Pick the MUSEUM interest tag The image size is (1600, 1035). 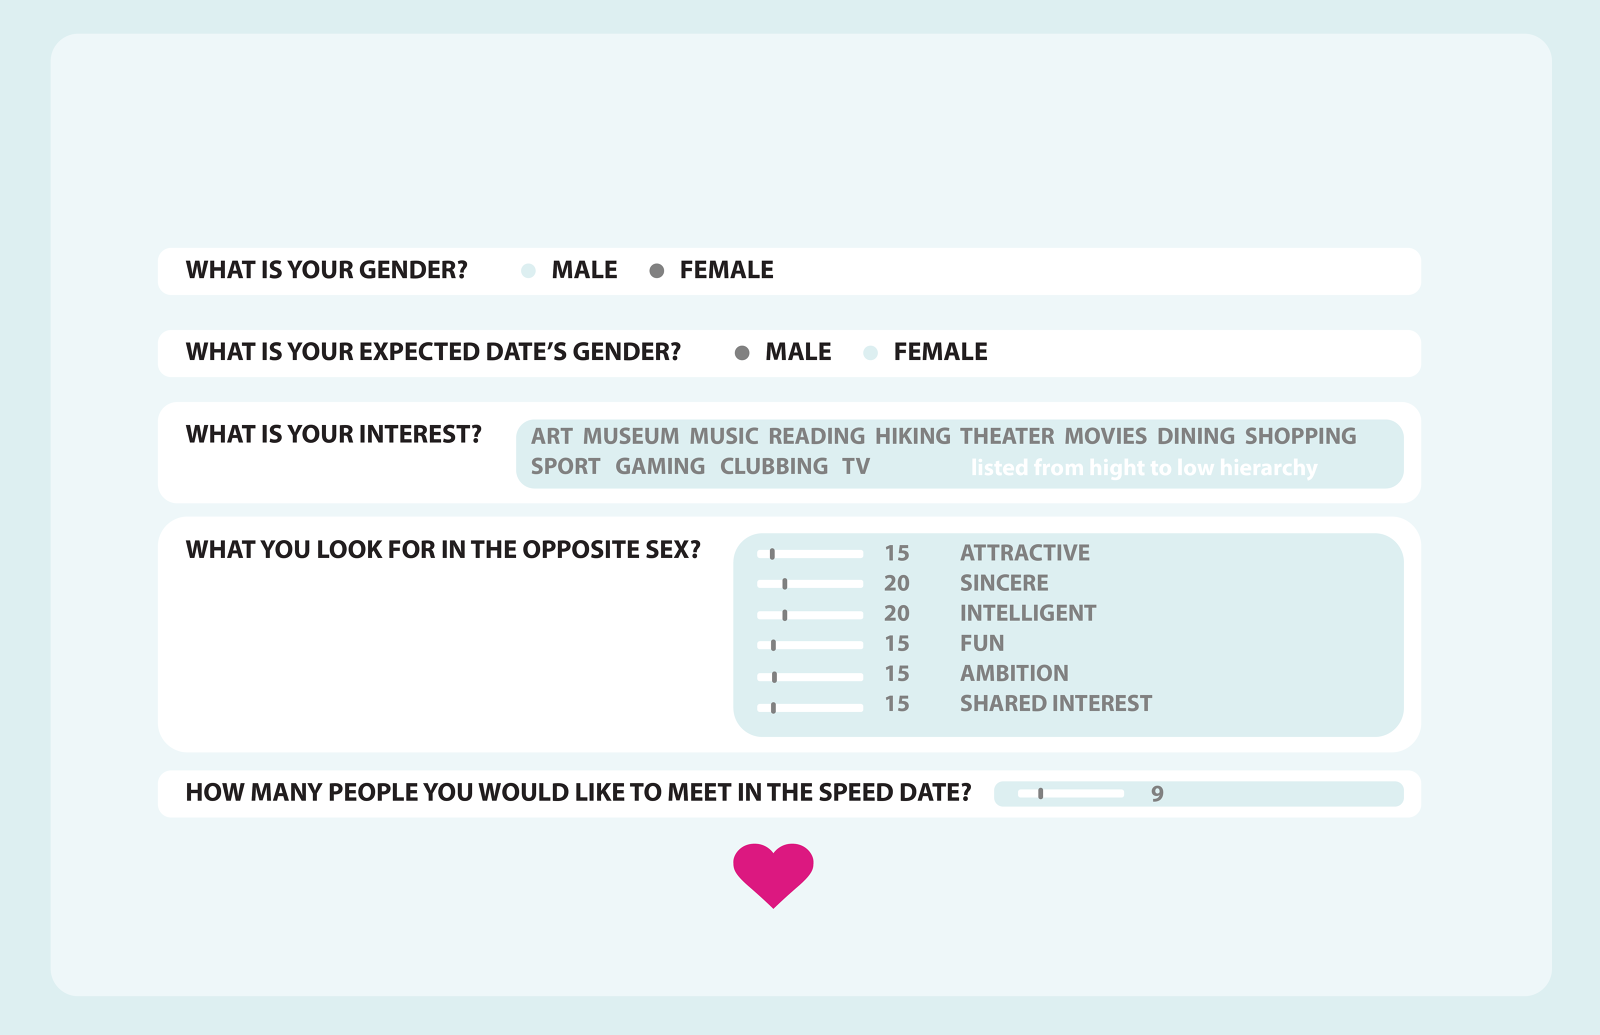coord(630,437)
